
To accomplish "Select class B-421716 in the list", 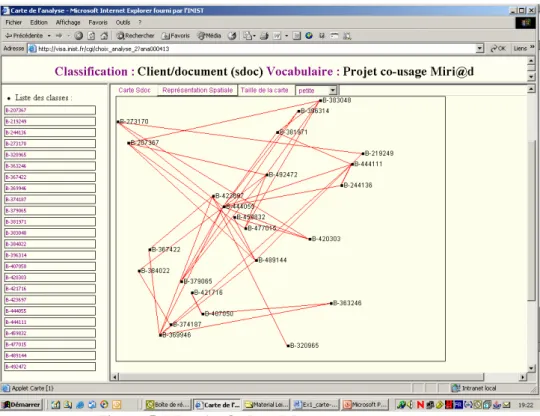I will tap(50, 289).
